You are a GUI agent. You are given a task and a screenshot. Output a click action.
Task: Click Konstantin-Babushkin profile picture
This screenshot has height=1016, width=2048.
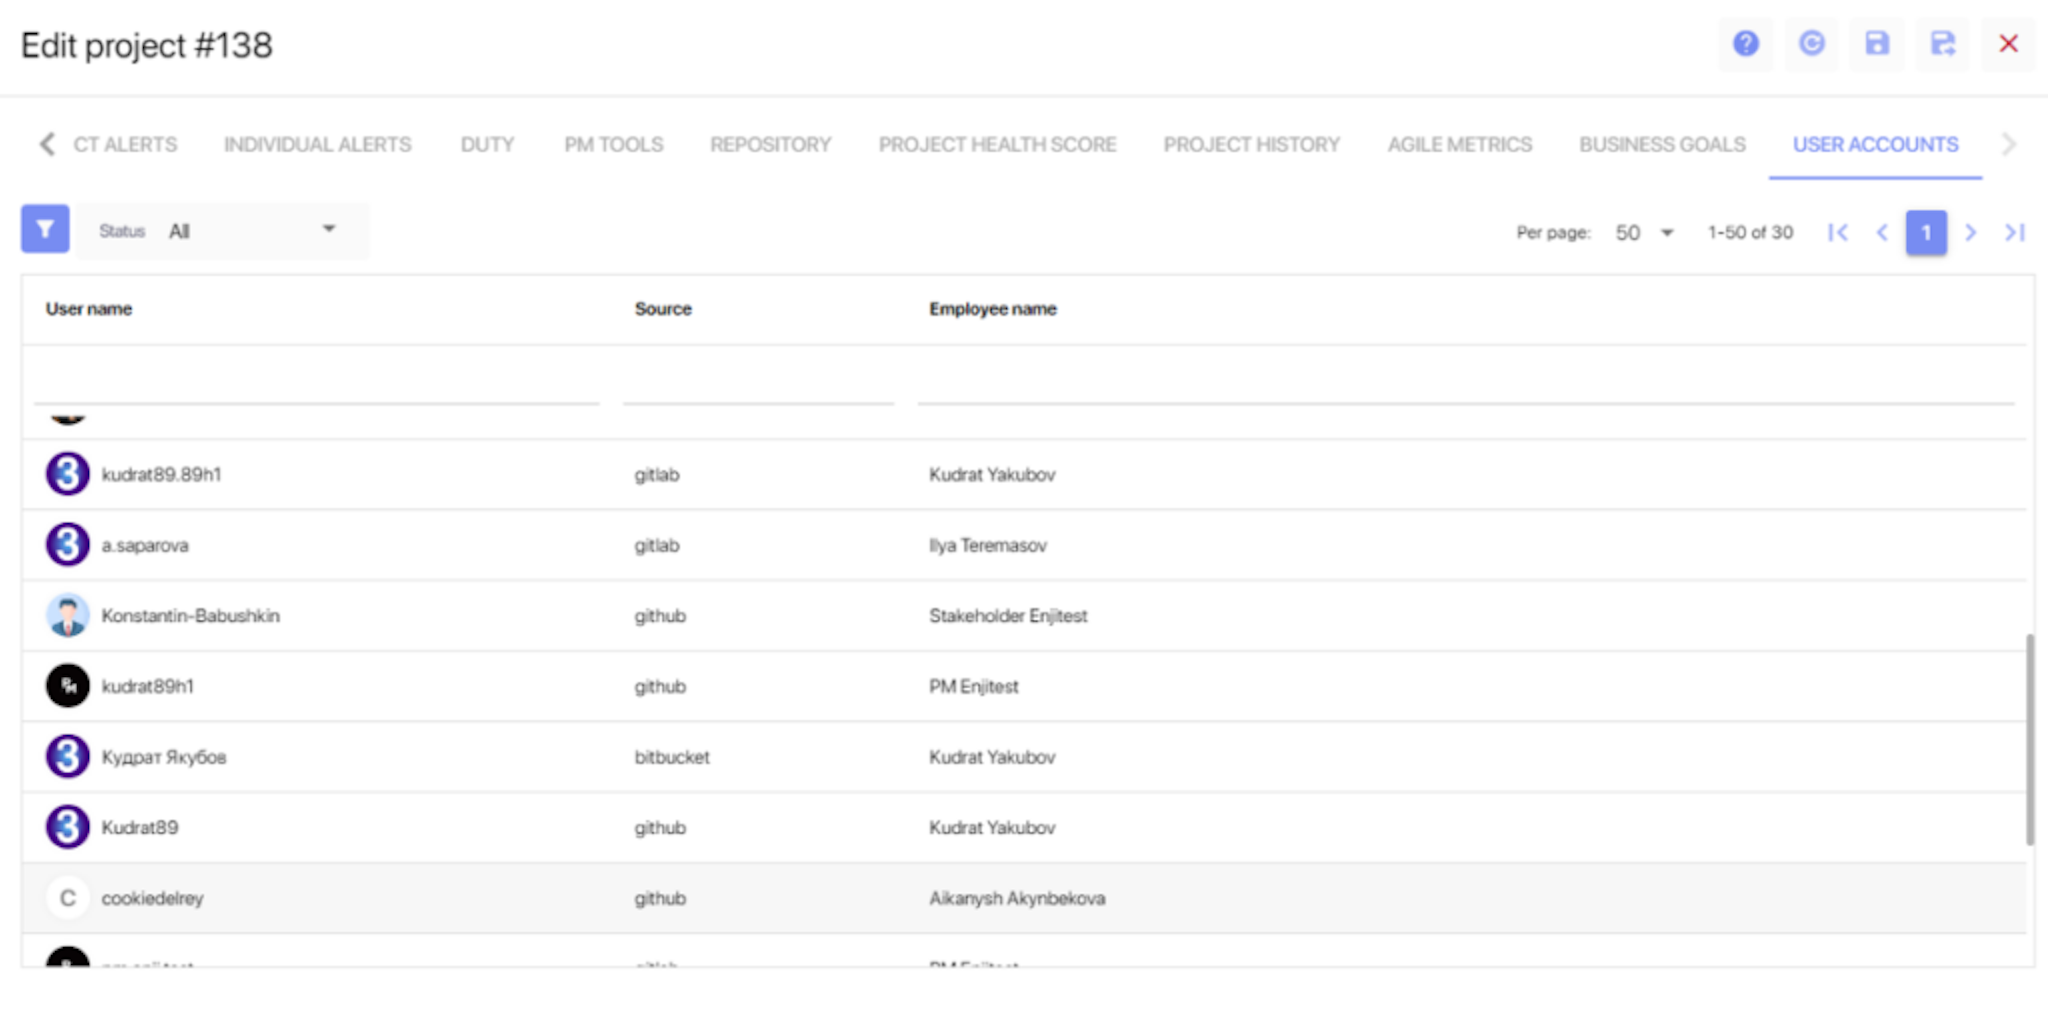pyautogui.click(x=68, y=615)
